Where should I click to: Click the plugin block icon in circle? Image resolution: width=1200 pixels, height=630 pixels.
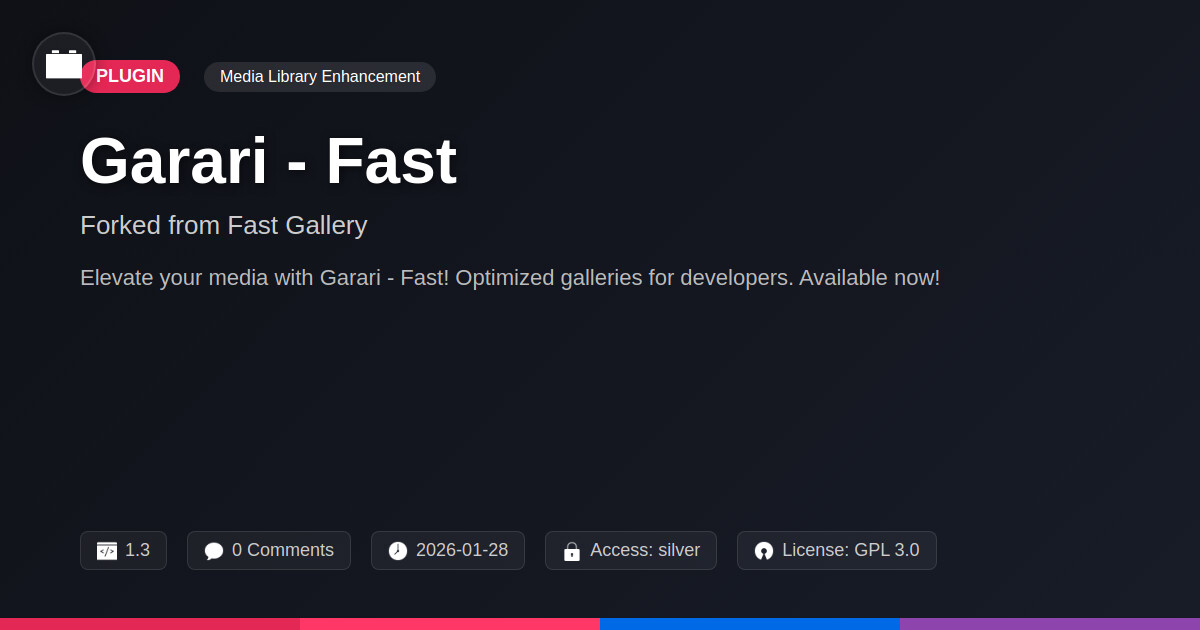pyautogui.click(x=64, y=64)
